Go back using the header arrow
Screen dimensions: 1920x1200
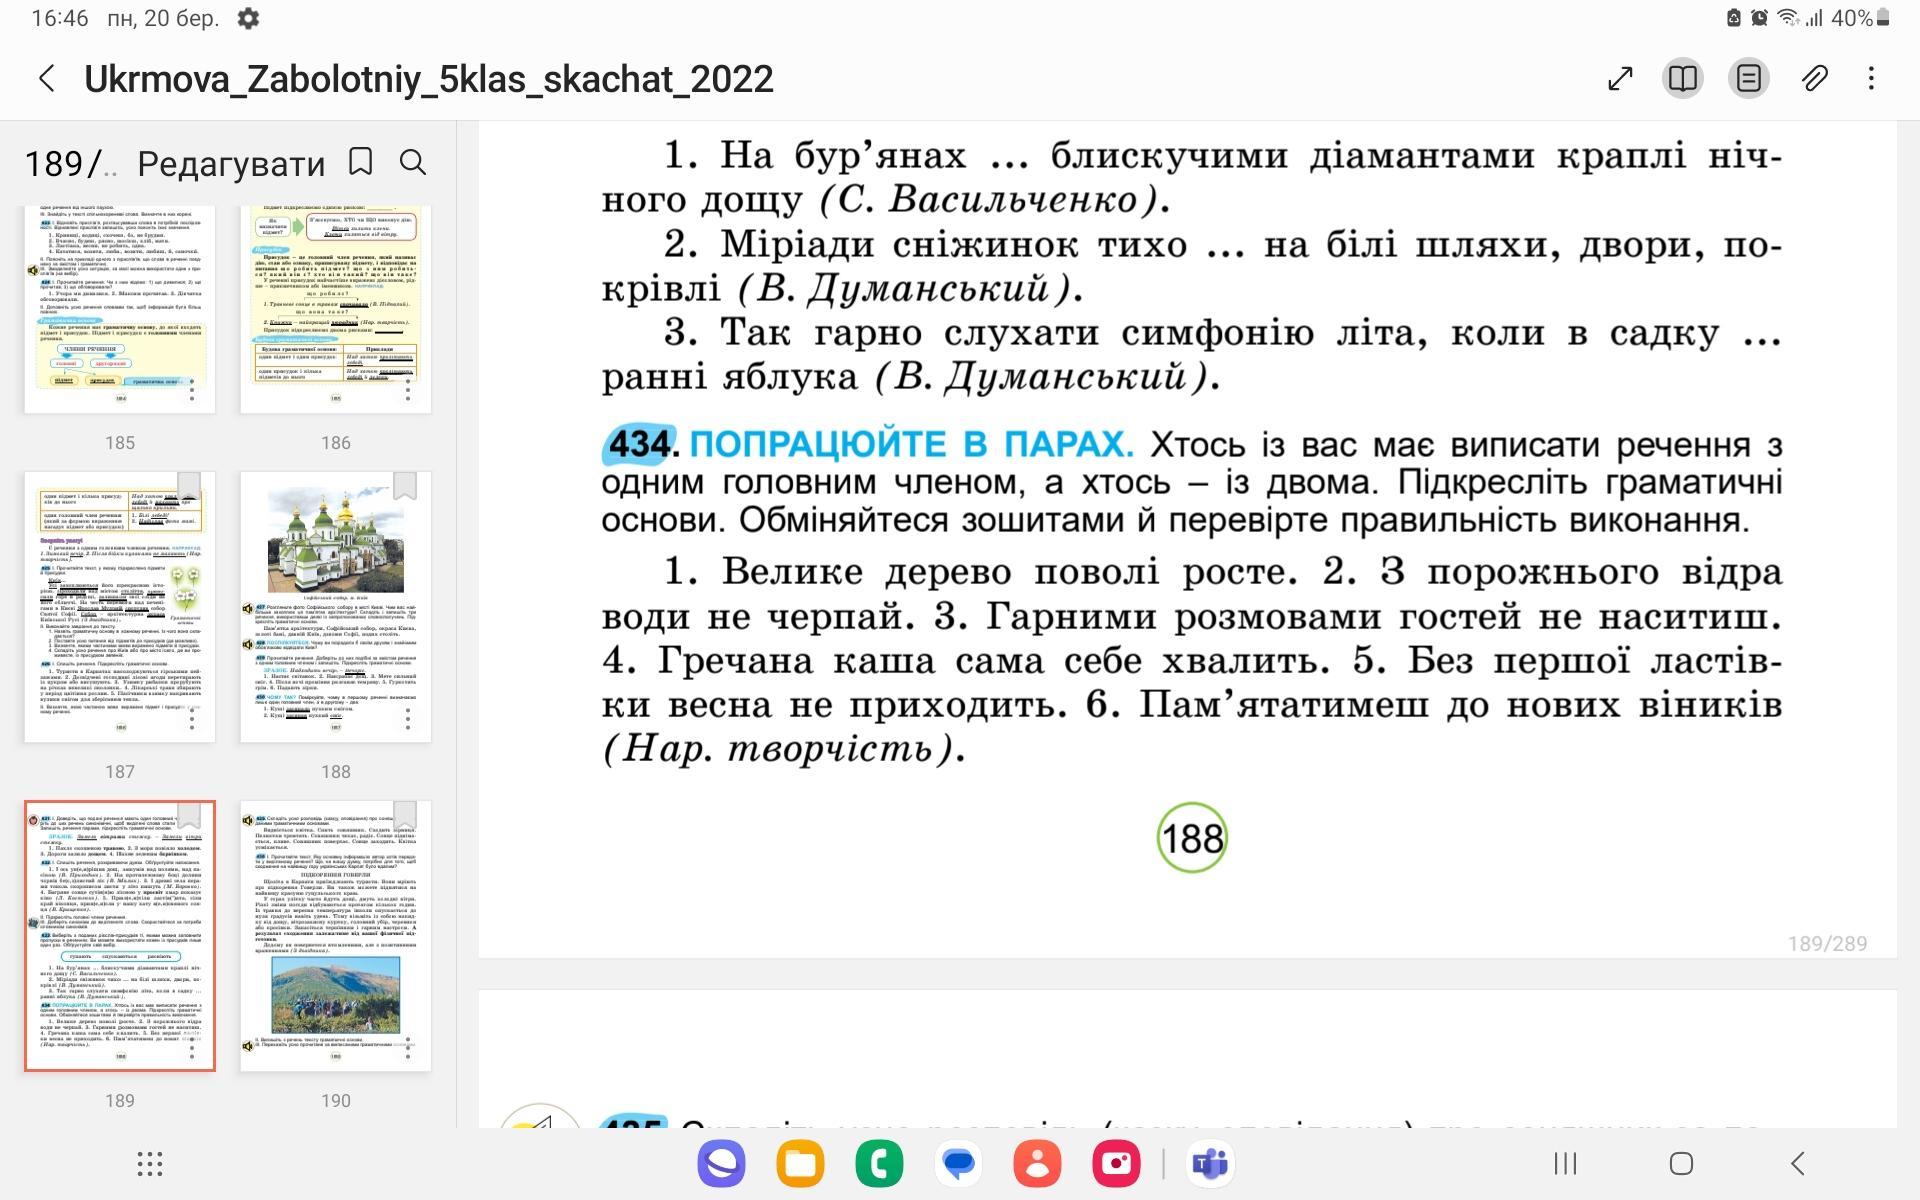47,79
